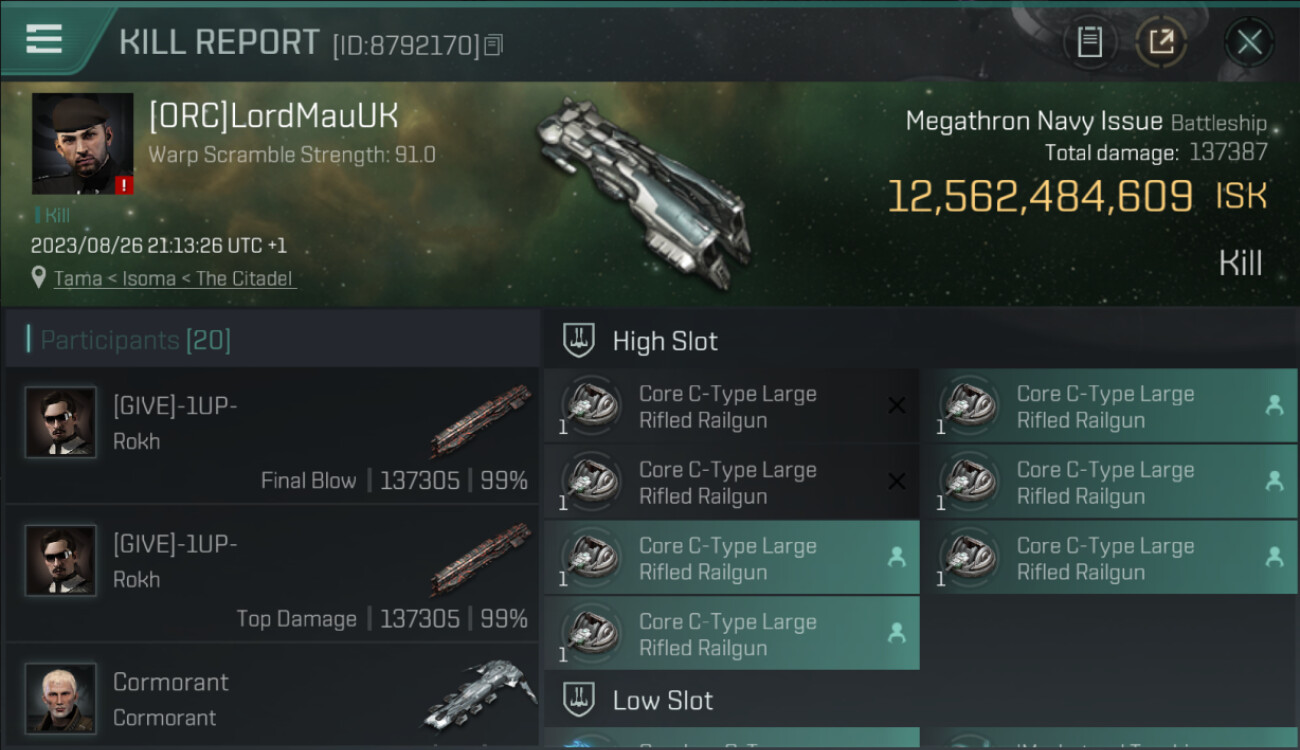The image size is (1300, 750).
Task: Select the Top Damage Rokh participant row
Action: pos(272,573)
